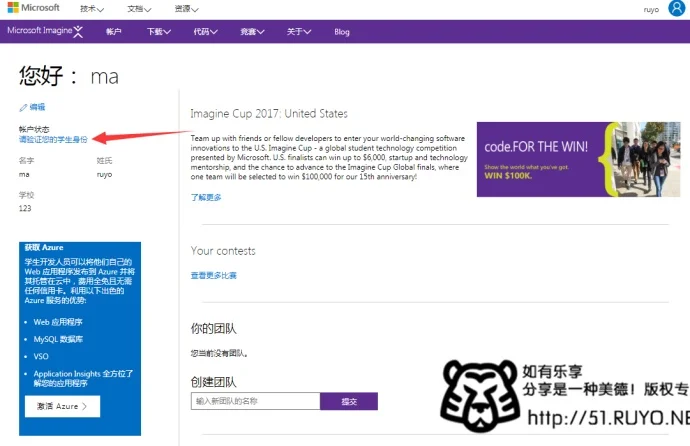Click the Application Insights list item

tap(83, 378)
